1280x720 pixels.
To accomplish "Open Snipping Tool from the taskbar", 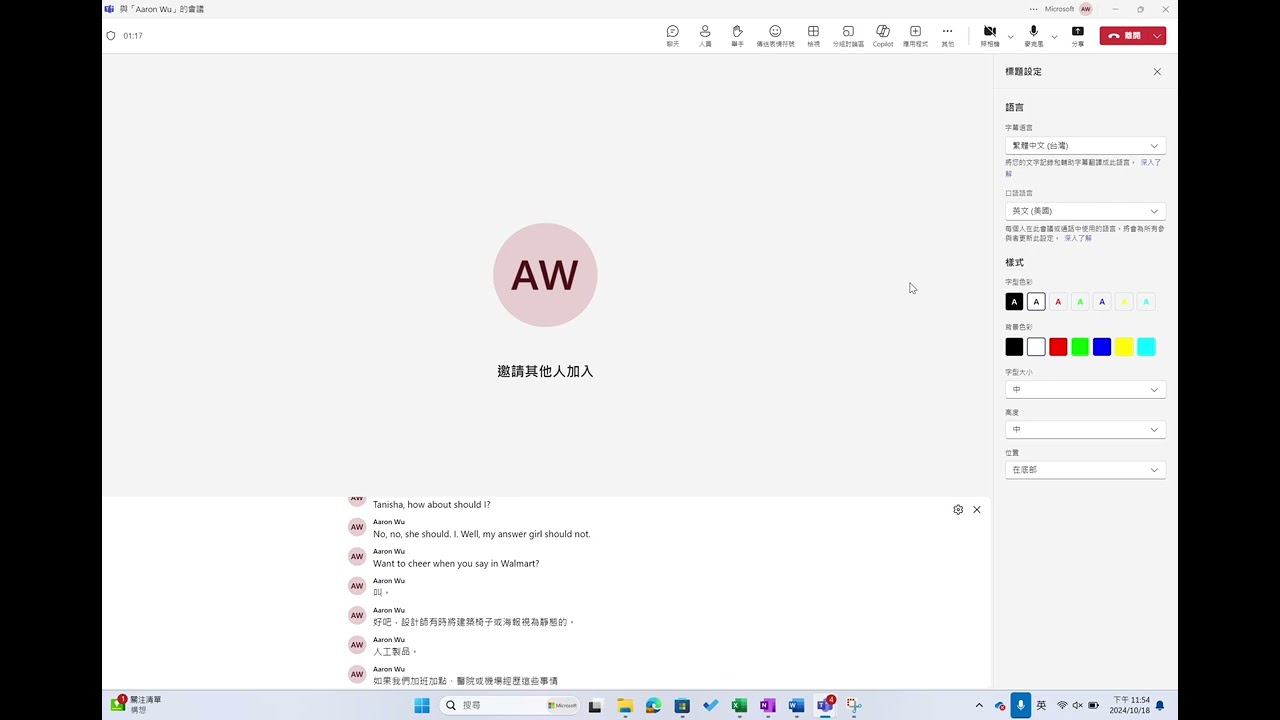I will click(x=854, y=705).
